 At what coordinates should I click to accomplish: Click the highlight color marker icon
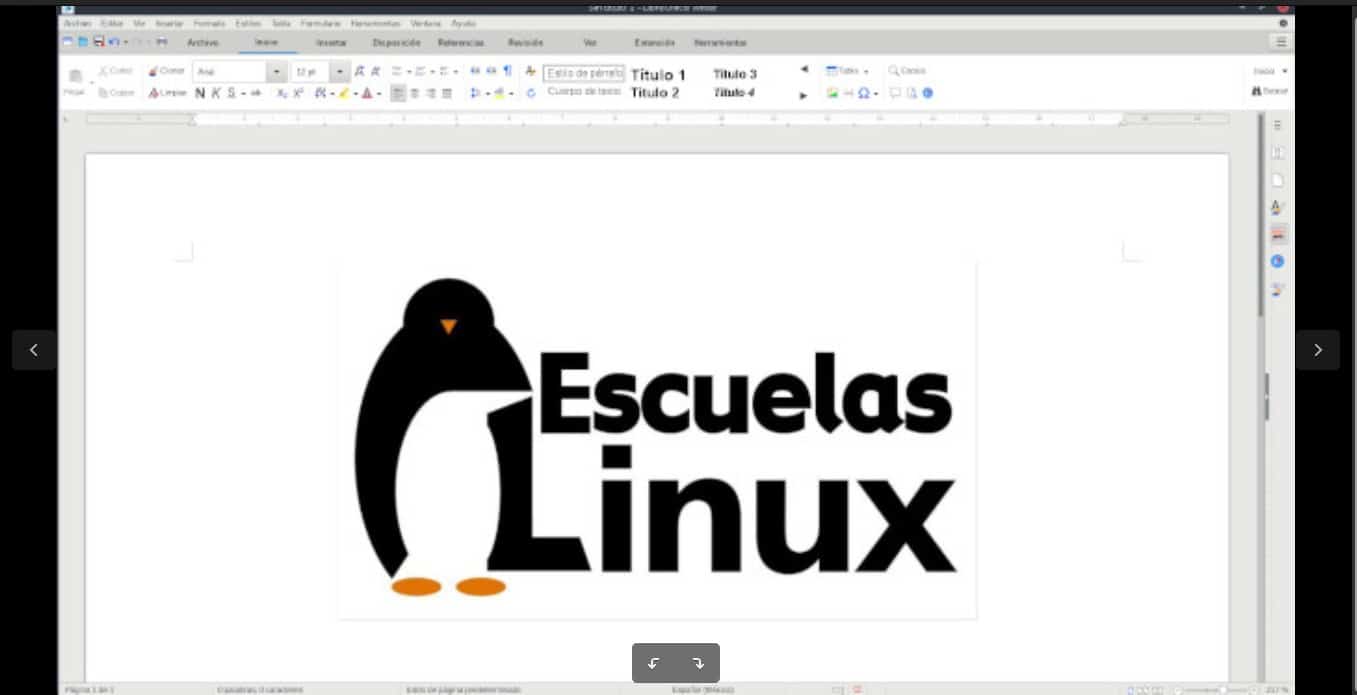[x=343, y=93]
